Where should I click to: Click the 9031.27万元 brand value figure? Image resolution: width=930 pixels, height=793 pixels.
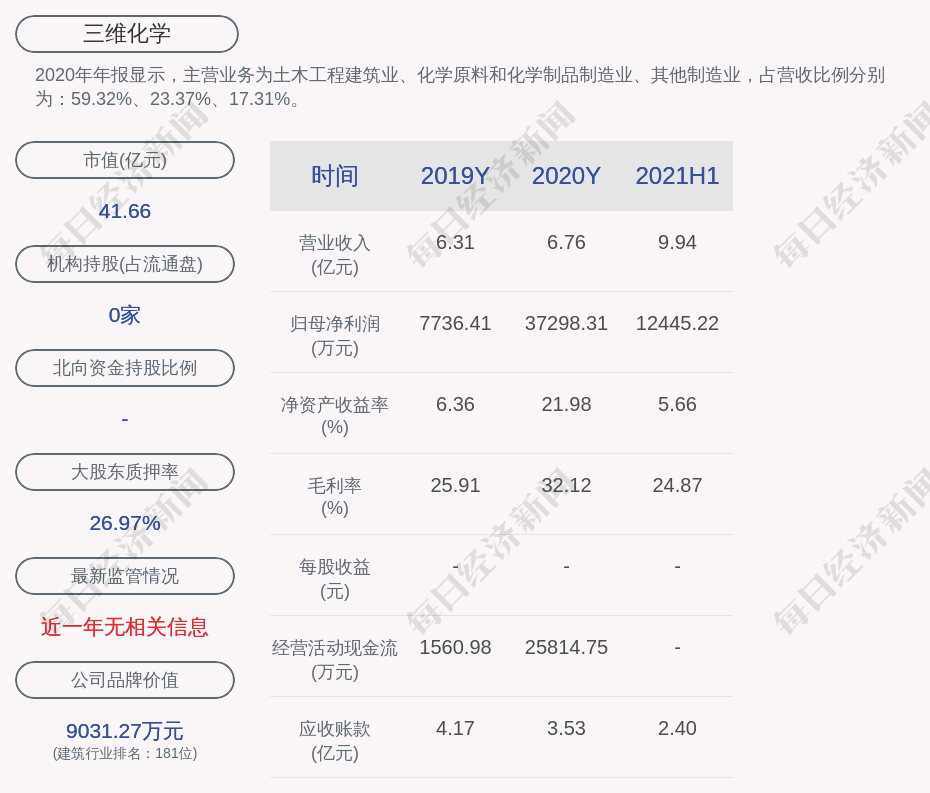click(125, 731)
